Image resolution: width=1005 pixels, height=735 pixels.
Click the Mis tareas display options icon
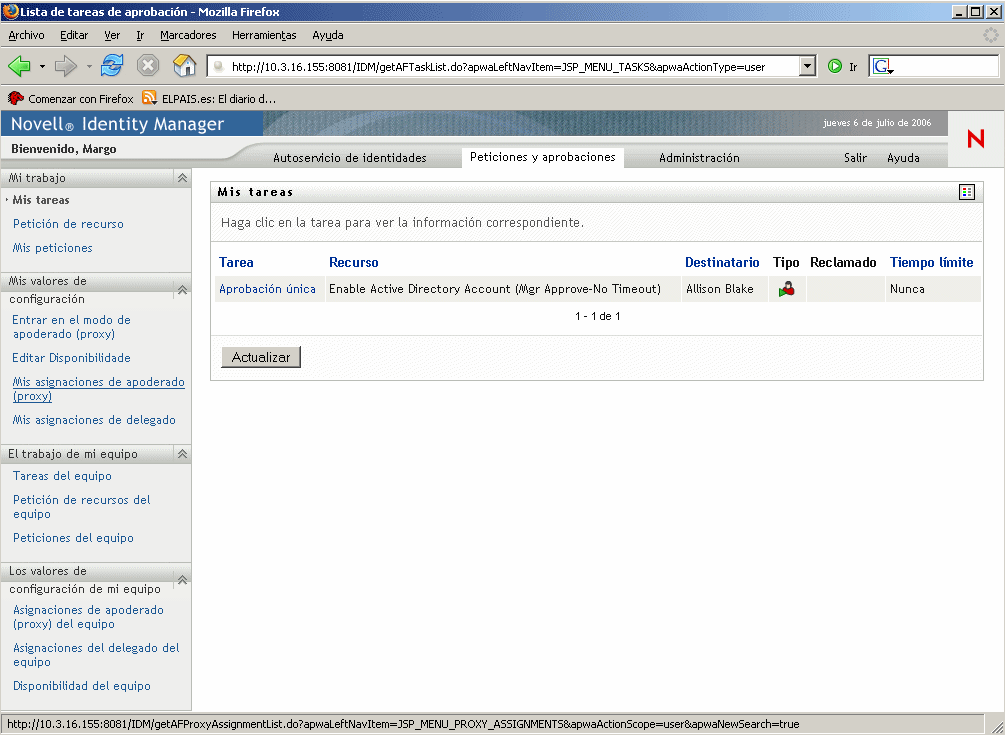click(x=967, y=192)
